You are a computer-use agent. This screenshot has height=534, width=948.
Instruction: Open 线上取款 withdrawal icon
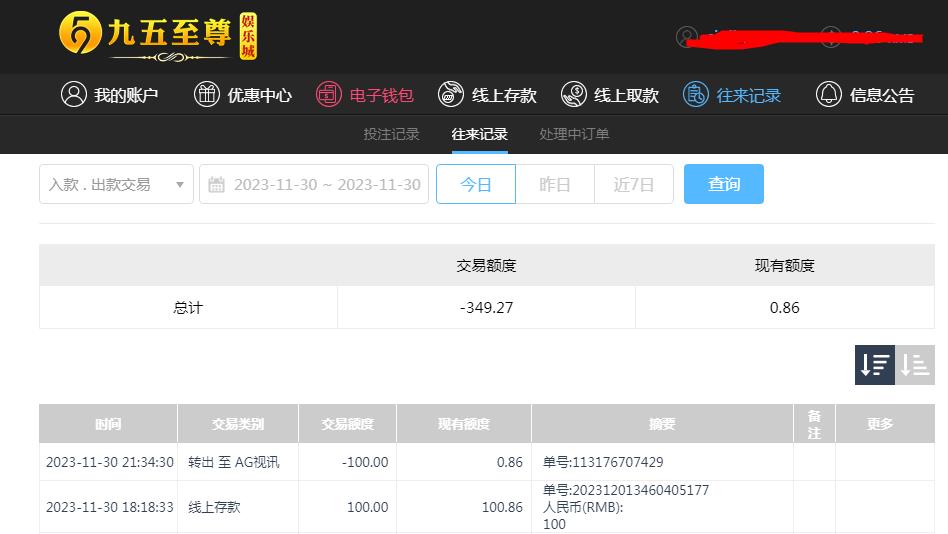click(x=573, y=94)
